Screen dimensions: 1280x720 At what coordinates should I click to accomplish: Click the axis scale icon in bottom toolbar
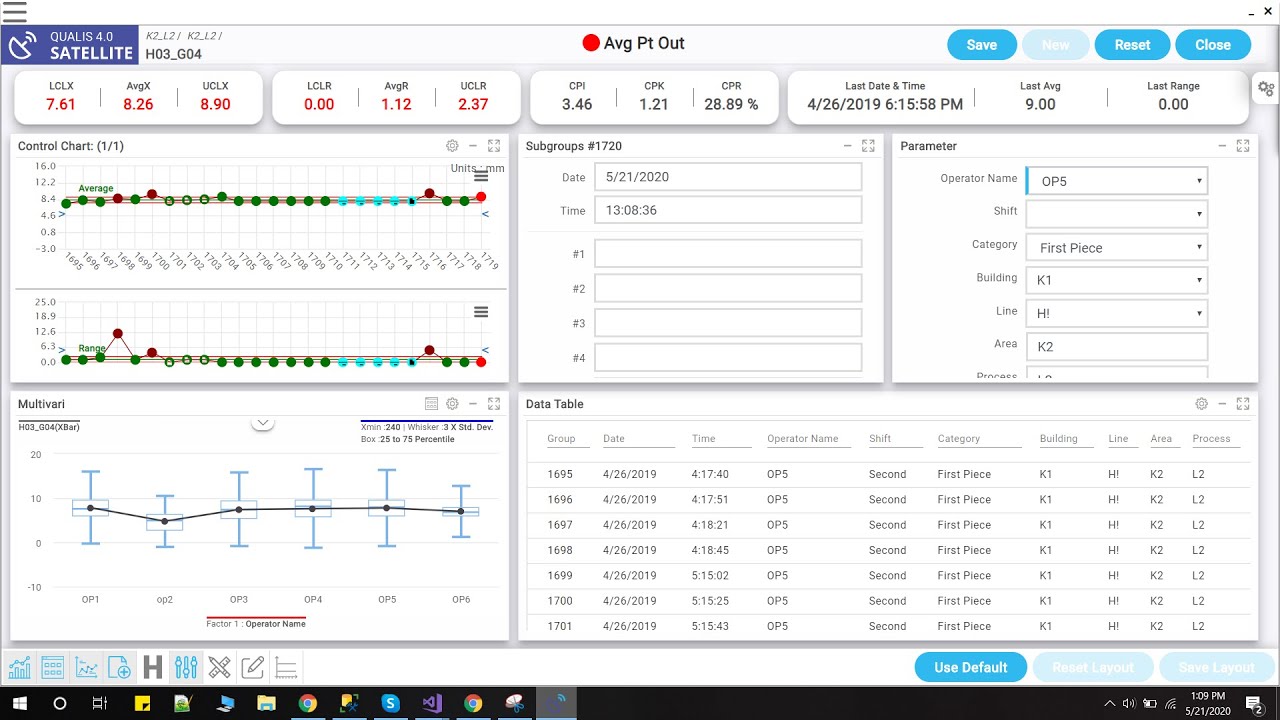[x=285, y=667]
